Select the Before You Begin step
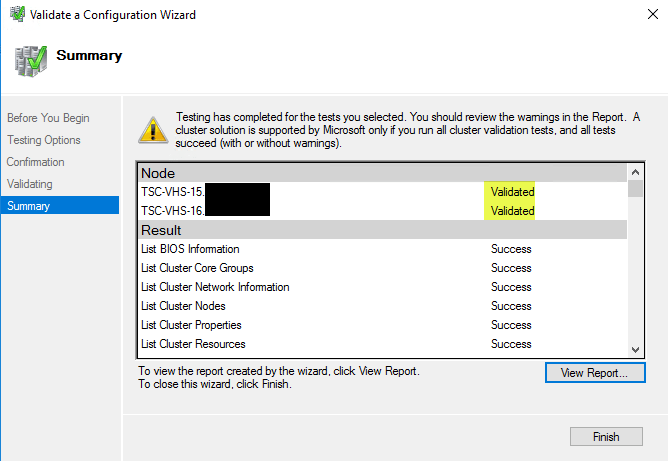Screen dimensions: 668x461 48,118
